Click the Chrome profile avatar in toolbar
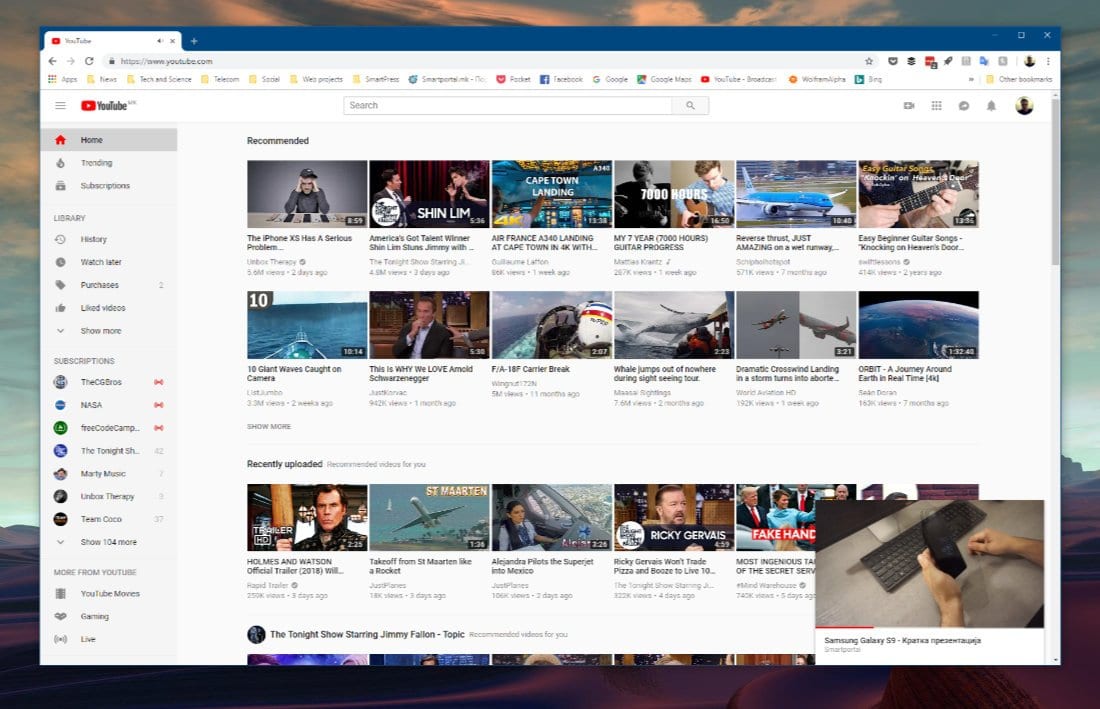1100x709 pixels. pyautogui.click(x=1029, y=61)
